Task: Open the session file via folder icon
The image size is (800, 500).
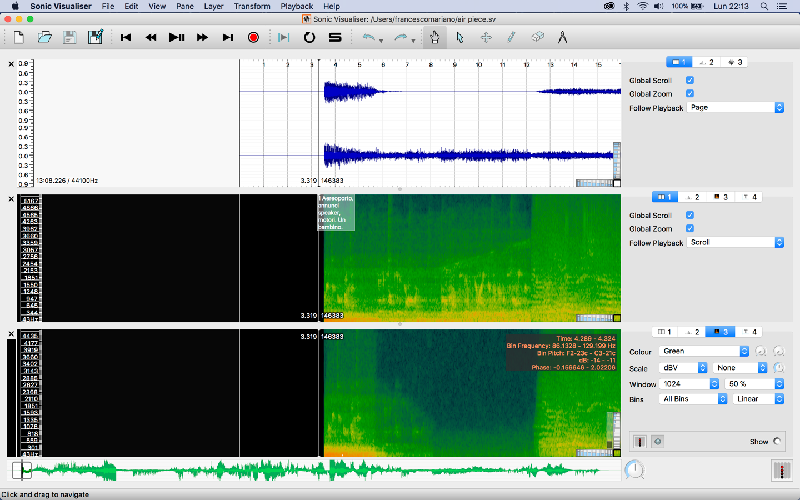Action: coord(44,38)
